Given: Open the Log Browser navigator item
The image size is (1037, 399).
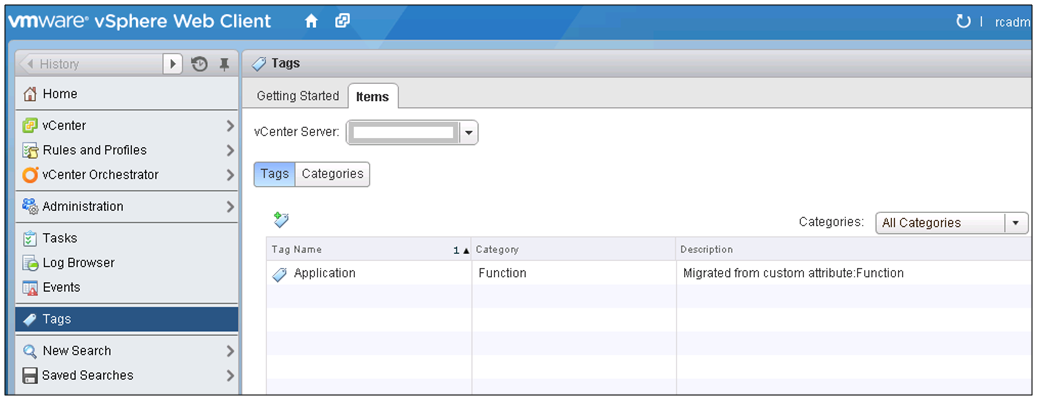Looking at the screenshot, I should point(127,263).
